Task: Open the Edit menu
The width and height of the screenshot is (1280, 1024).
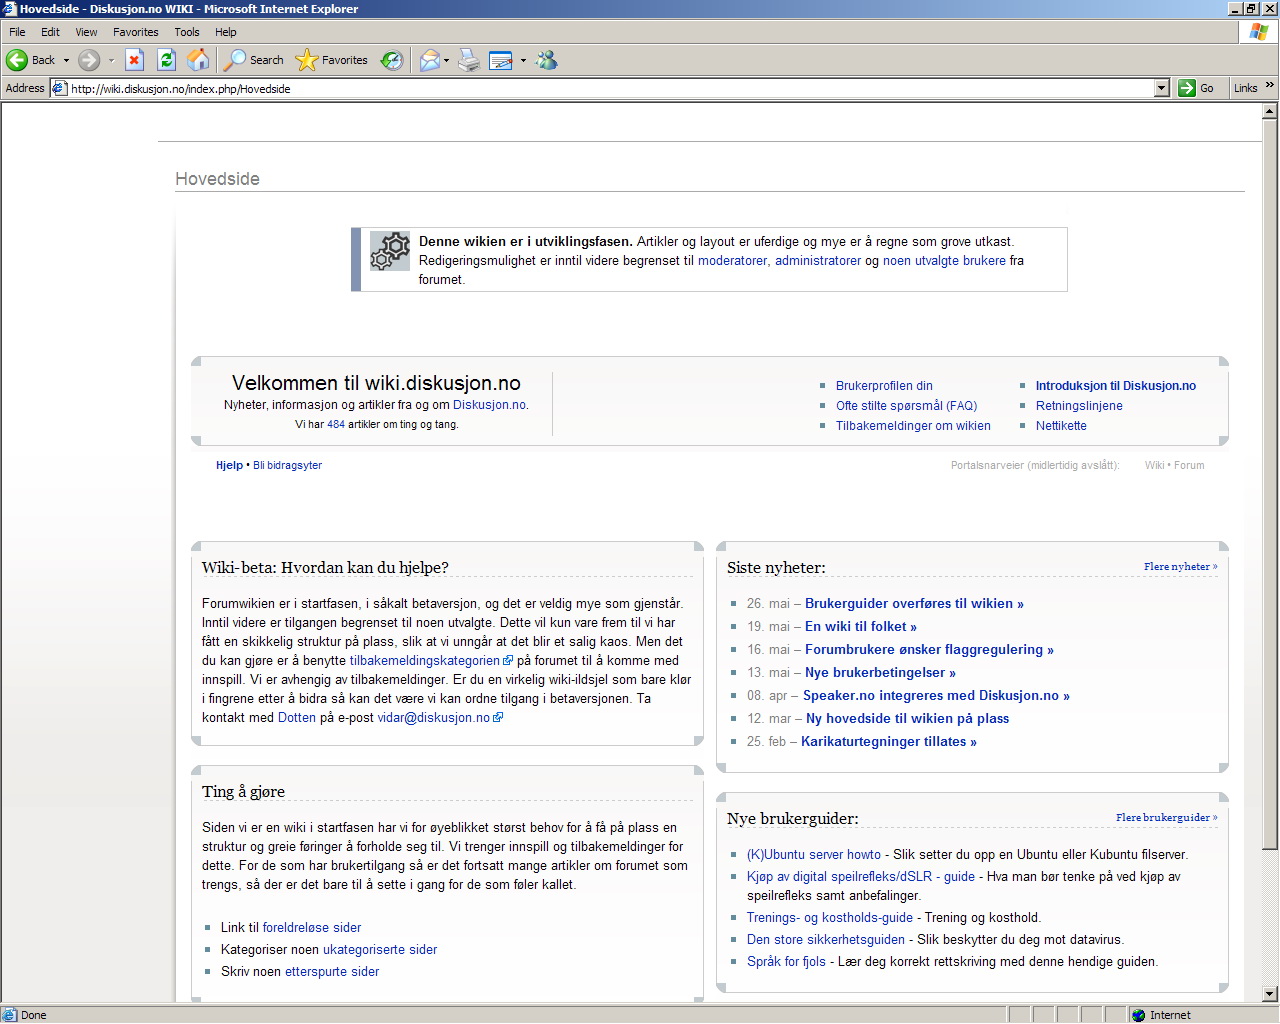Action: coord(50,32)
